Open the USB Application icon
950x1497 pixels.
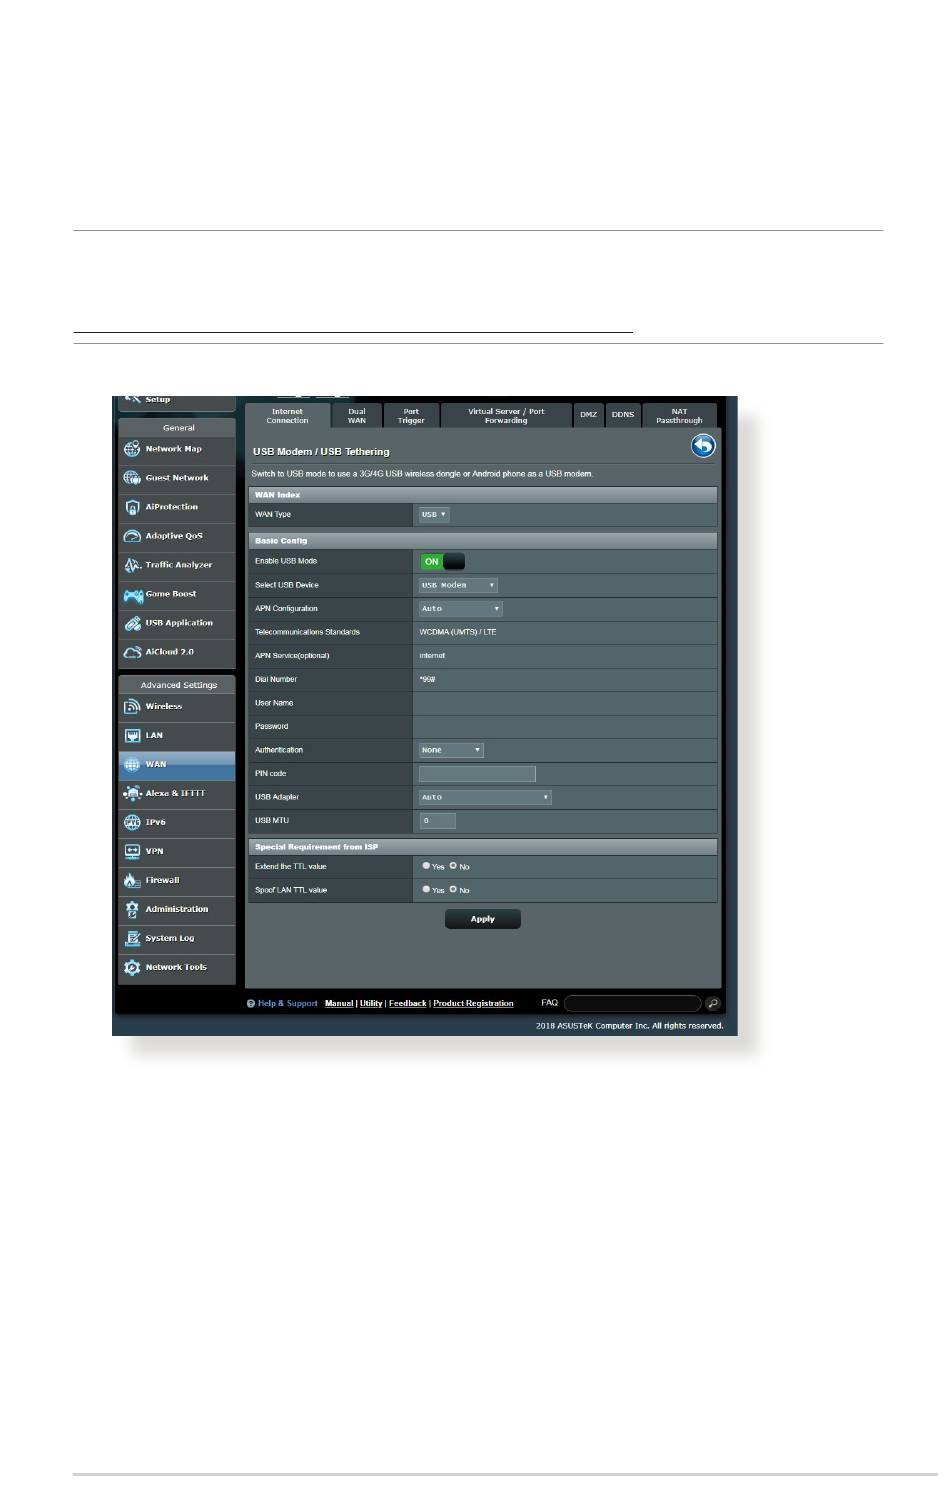[132, 623]
